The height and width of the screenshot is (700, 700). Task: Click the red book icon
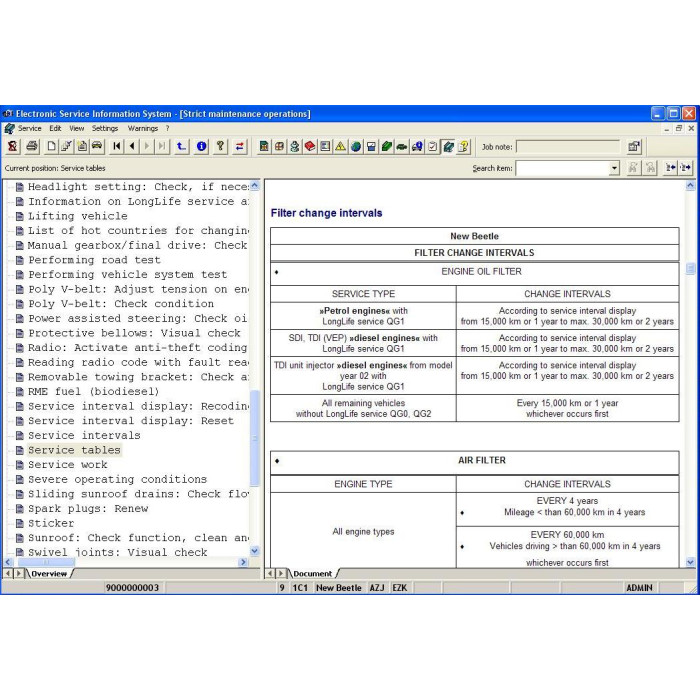[x=310, y=146]
